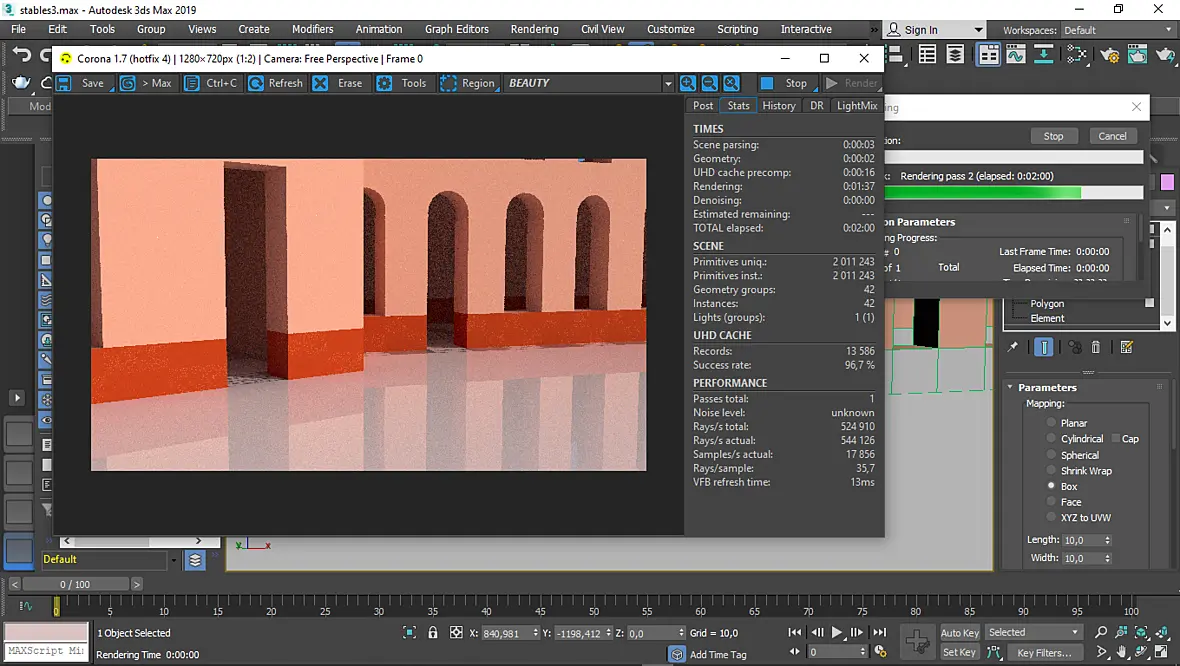Select Planar mapping option
The image size is (1180, 666).
1051,423
